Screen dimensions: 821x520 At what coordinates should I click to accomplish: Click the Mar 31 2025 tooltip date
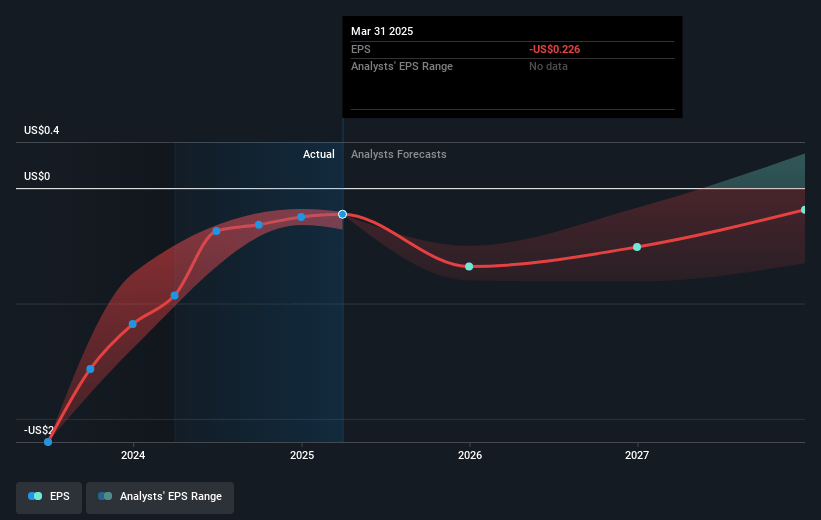(x=382, y=31)
